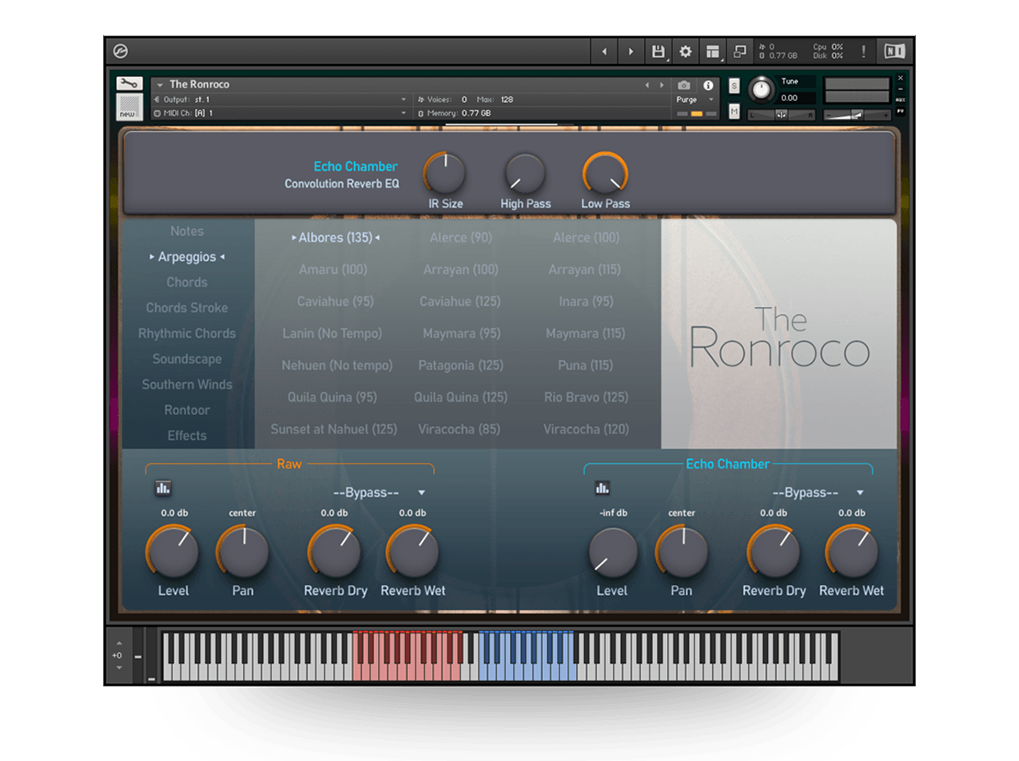Choose the Patagonia (125) arpeggio
This screenshot has height=761, width=1019.
click(461, 365)
